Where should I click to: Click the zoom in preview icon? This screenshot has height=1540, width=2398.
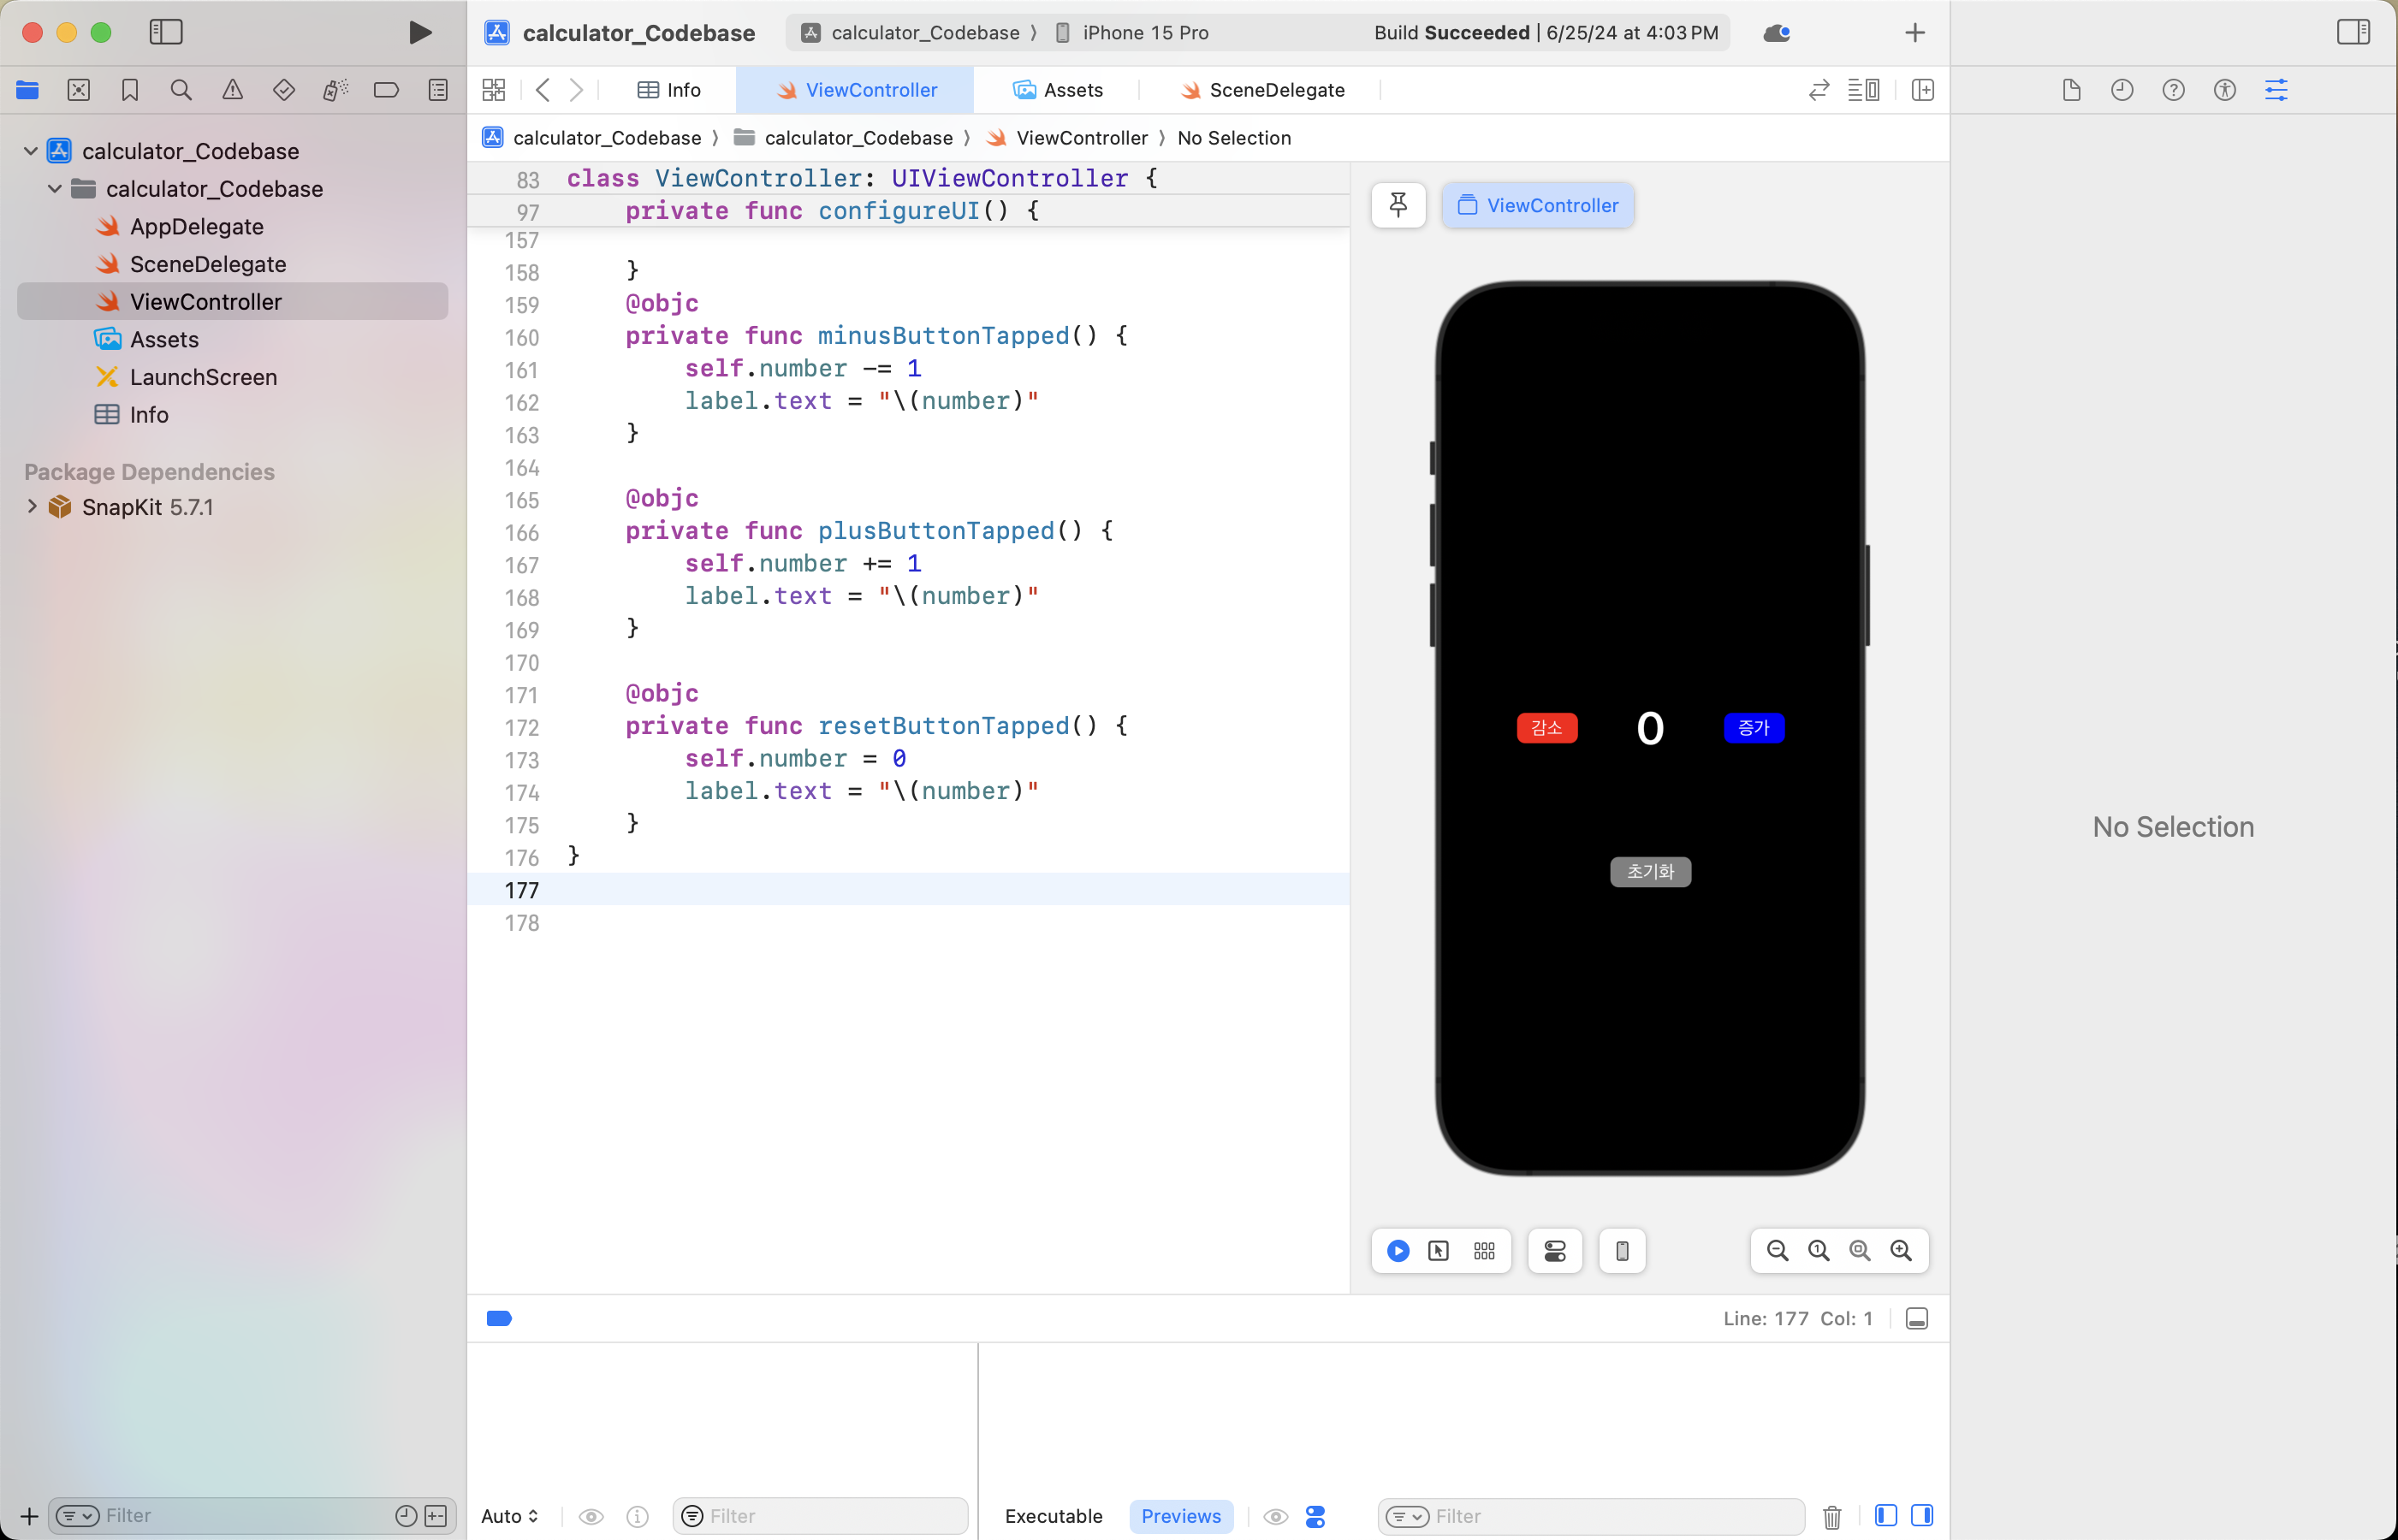(1901, 1251)
